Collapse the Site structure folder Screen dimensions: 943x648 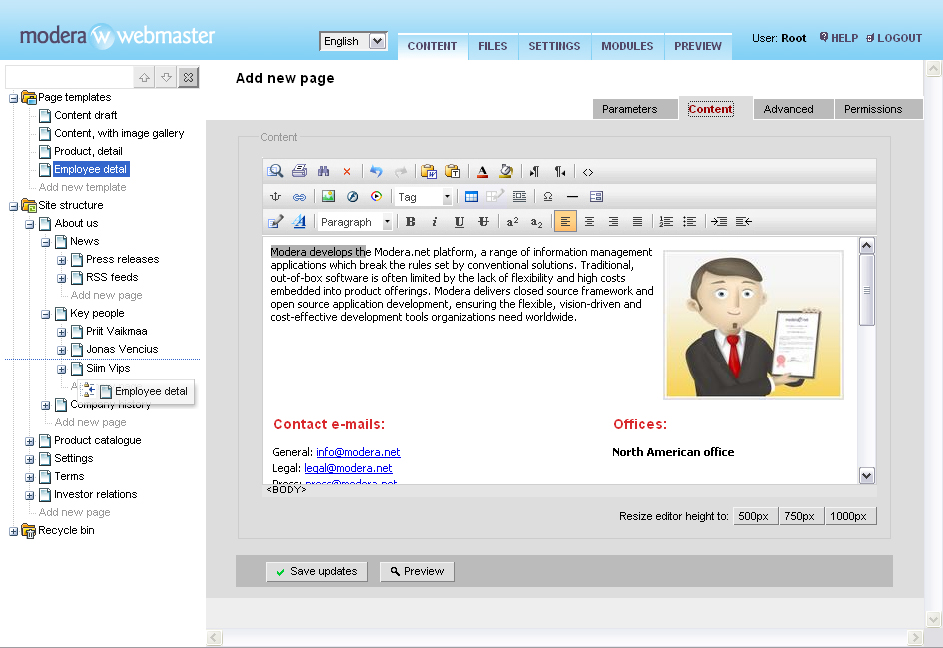click(13, 206)
